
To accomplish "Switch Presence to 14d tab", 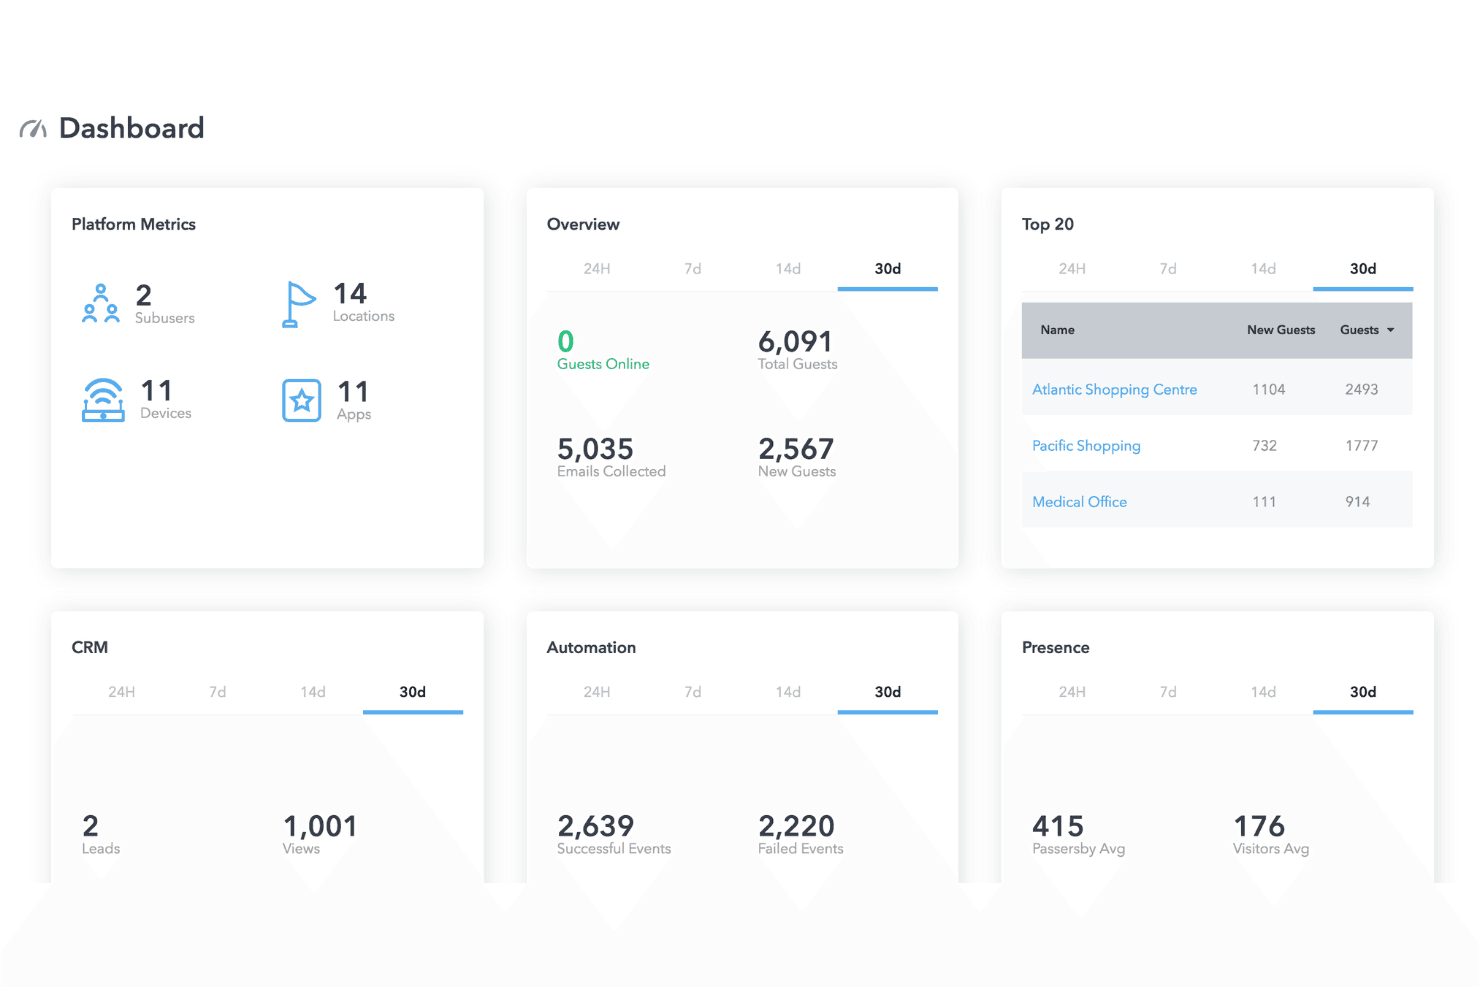I will point(1263,692).
